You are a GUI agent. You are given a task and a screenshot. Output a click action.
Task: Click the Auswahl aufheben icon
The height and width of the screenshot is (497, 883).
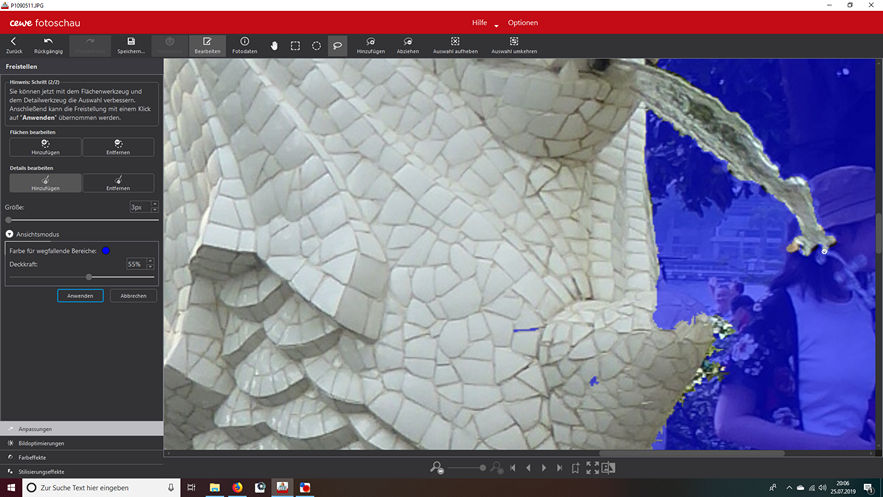tap(455, 42)
